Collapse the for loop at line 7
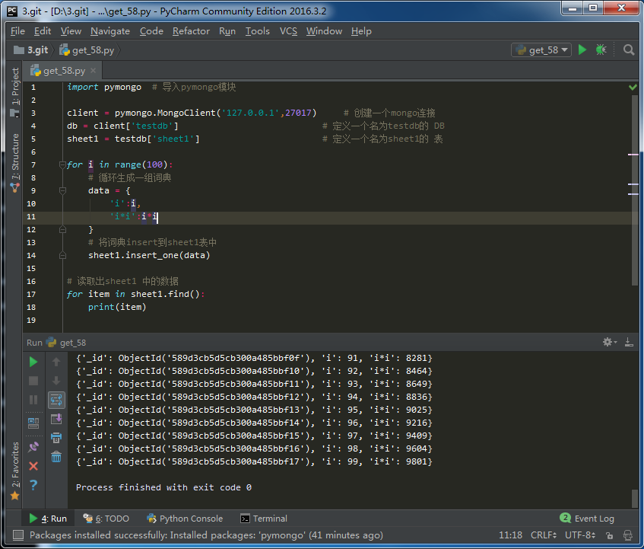This screenshot has height=549, width=644. (62, 165)
